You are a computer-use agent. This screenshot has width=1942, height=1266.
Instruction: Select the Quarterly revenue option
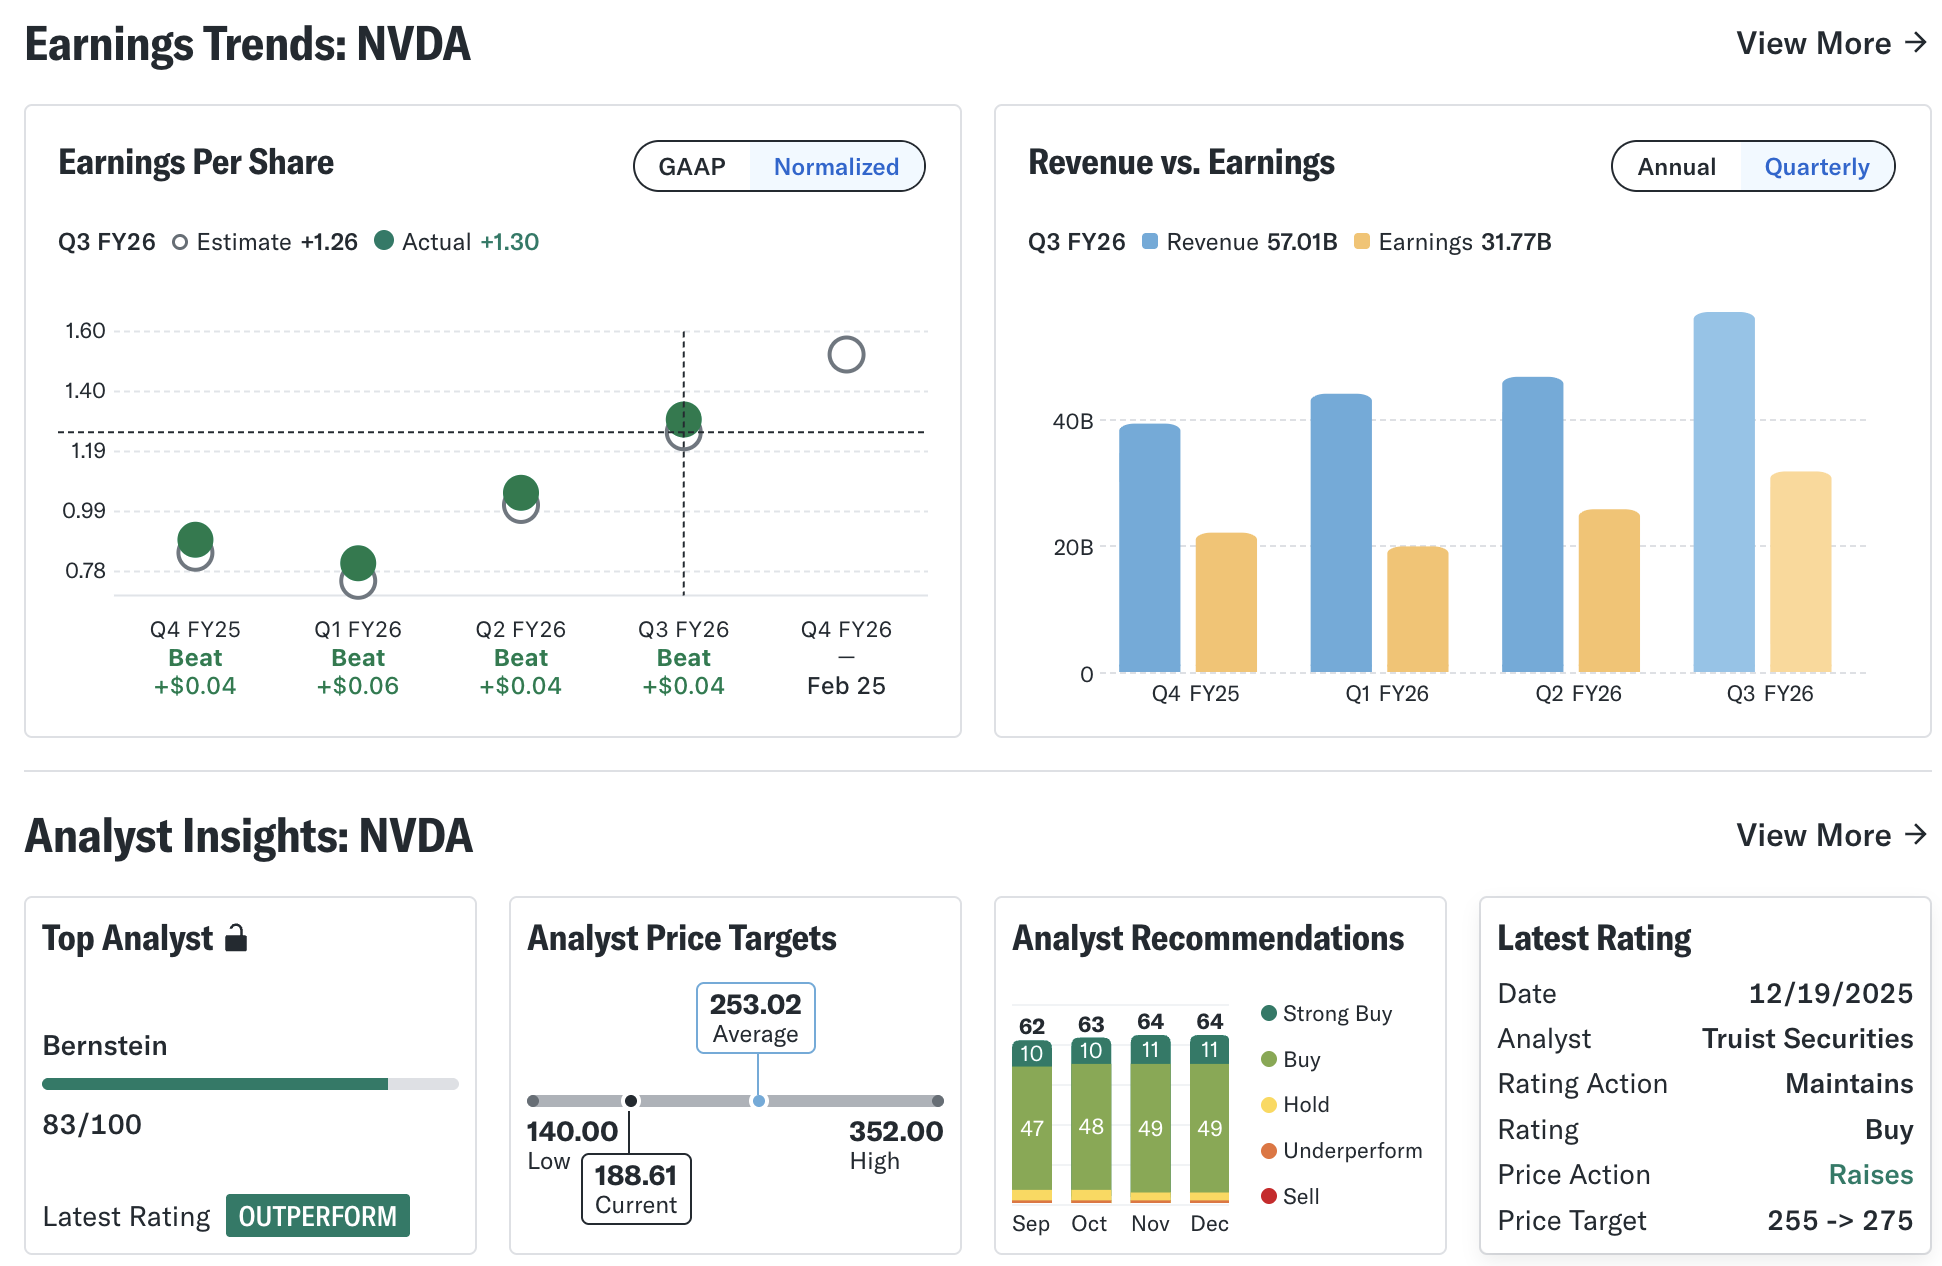[1816, 166]
